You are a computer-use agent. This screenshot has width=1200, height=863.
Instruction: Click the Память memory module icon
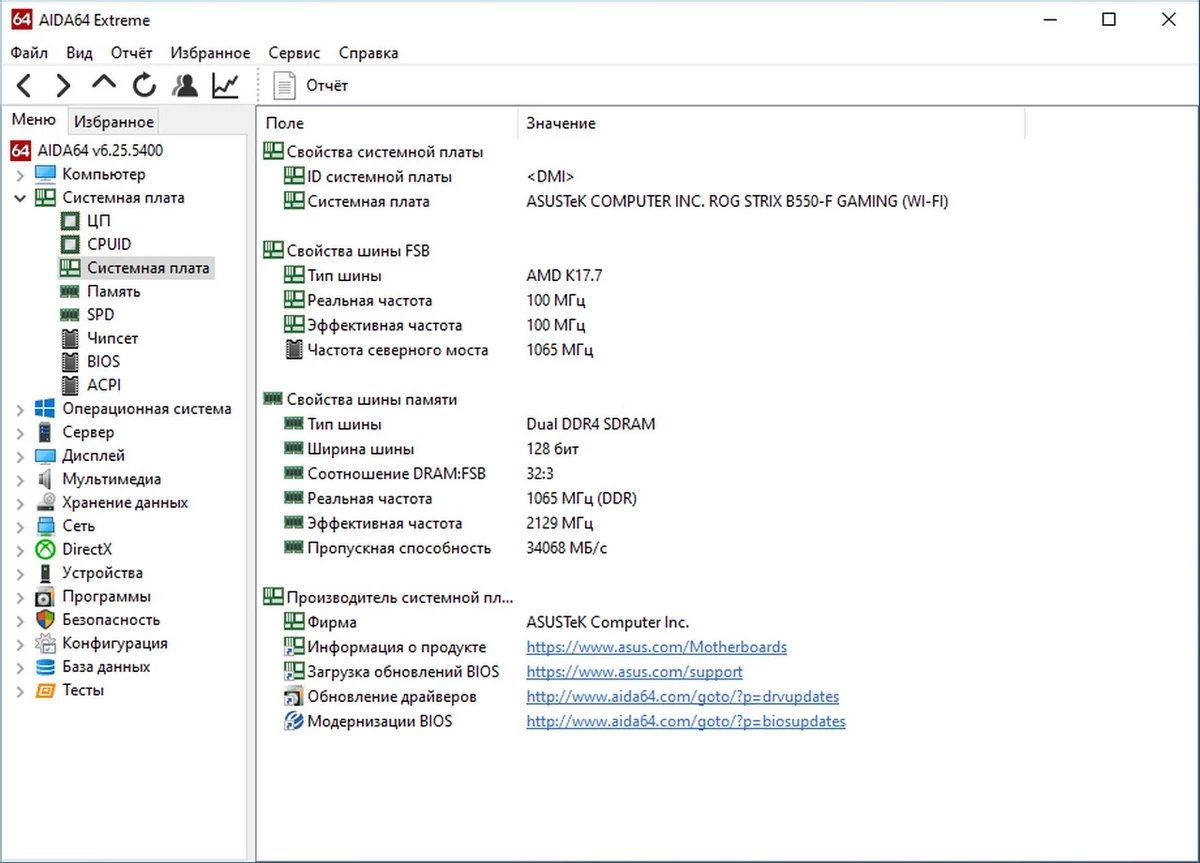[69, 292]
